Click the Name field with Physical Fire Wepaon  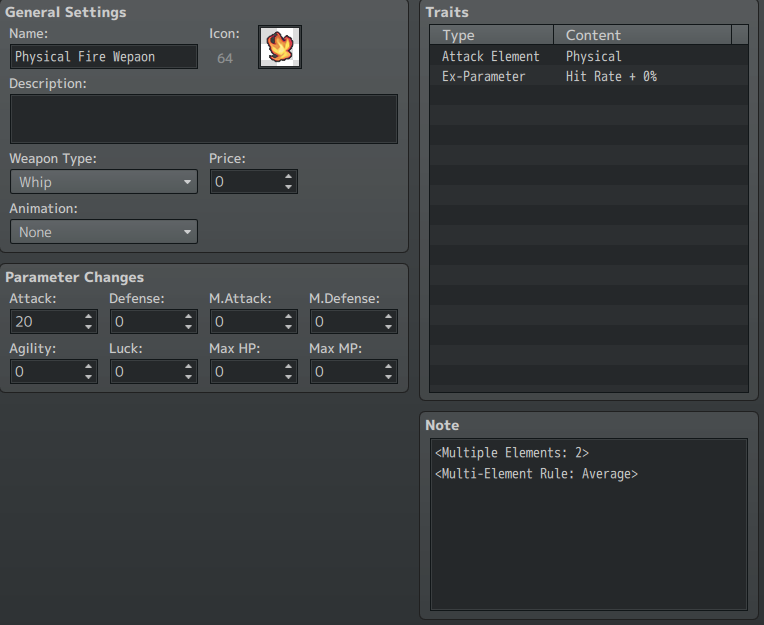(104, 57)
